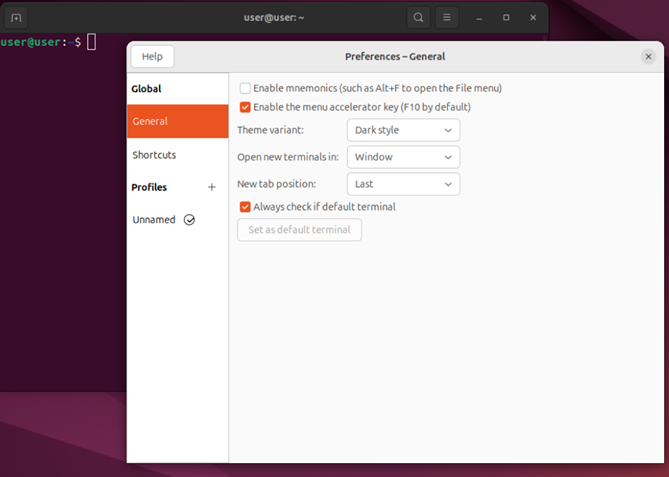This screenshot has width=669, height=477.
Task: Disable the menu accelerator key checkbox
Action: pos(245,107)
